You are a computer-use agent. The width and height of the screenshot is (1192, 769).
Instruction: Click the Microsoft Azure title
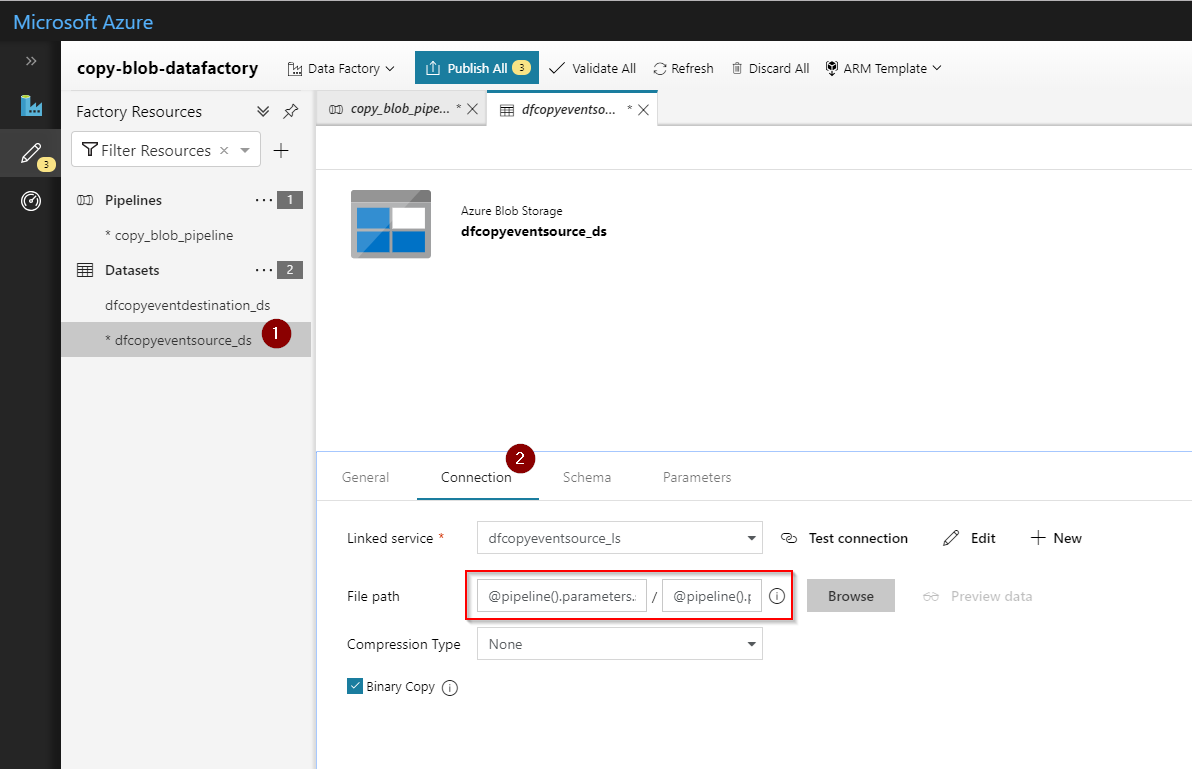[83, 22]
